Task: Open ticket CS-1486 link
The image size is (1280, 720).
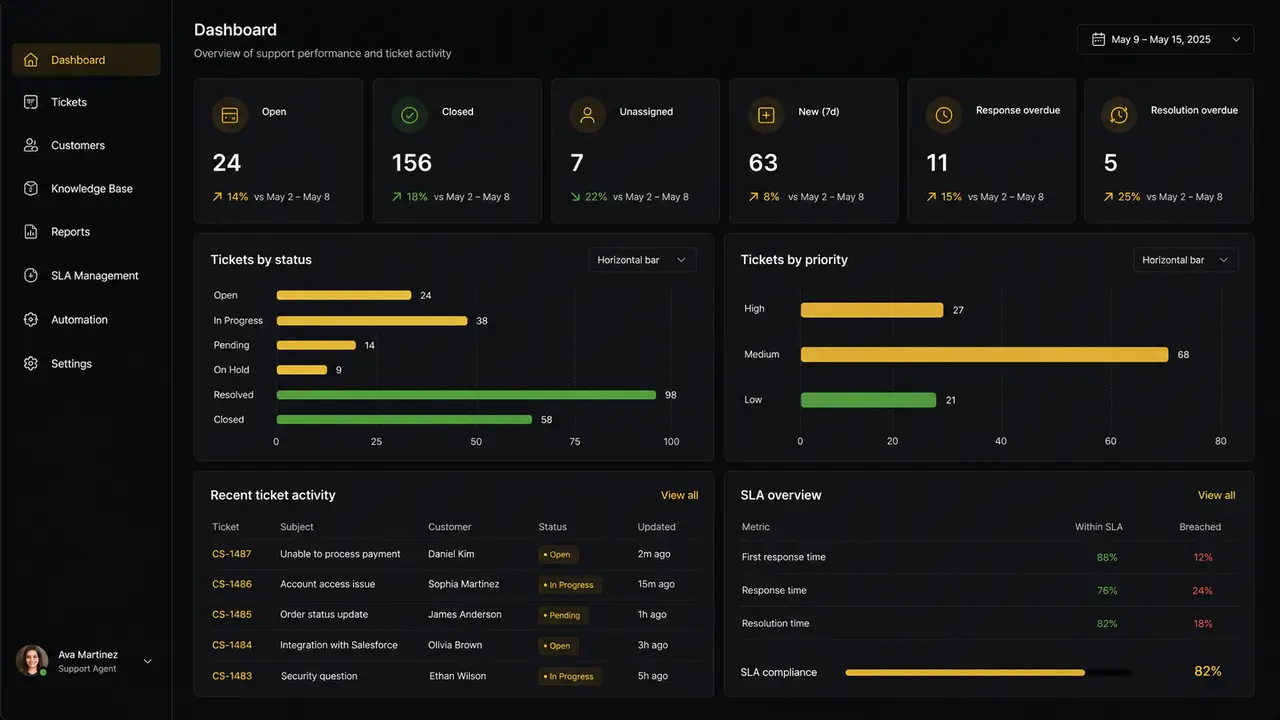Action: (x=232, y=584)
